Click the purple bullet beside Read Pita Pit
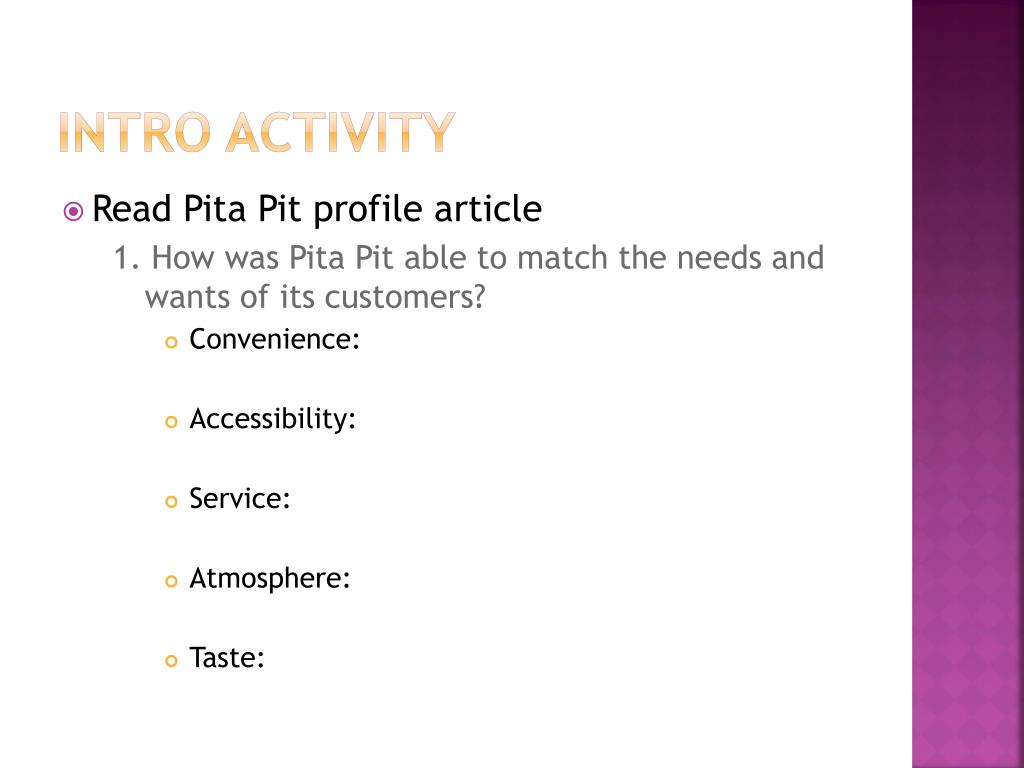 74,212
